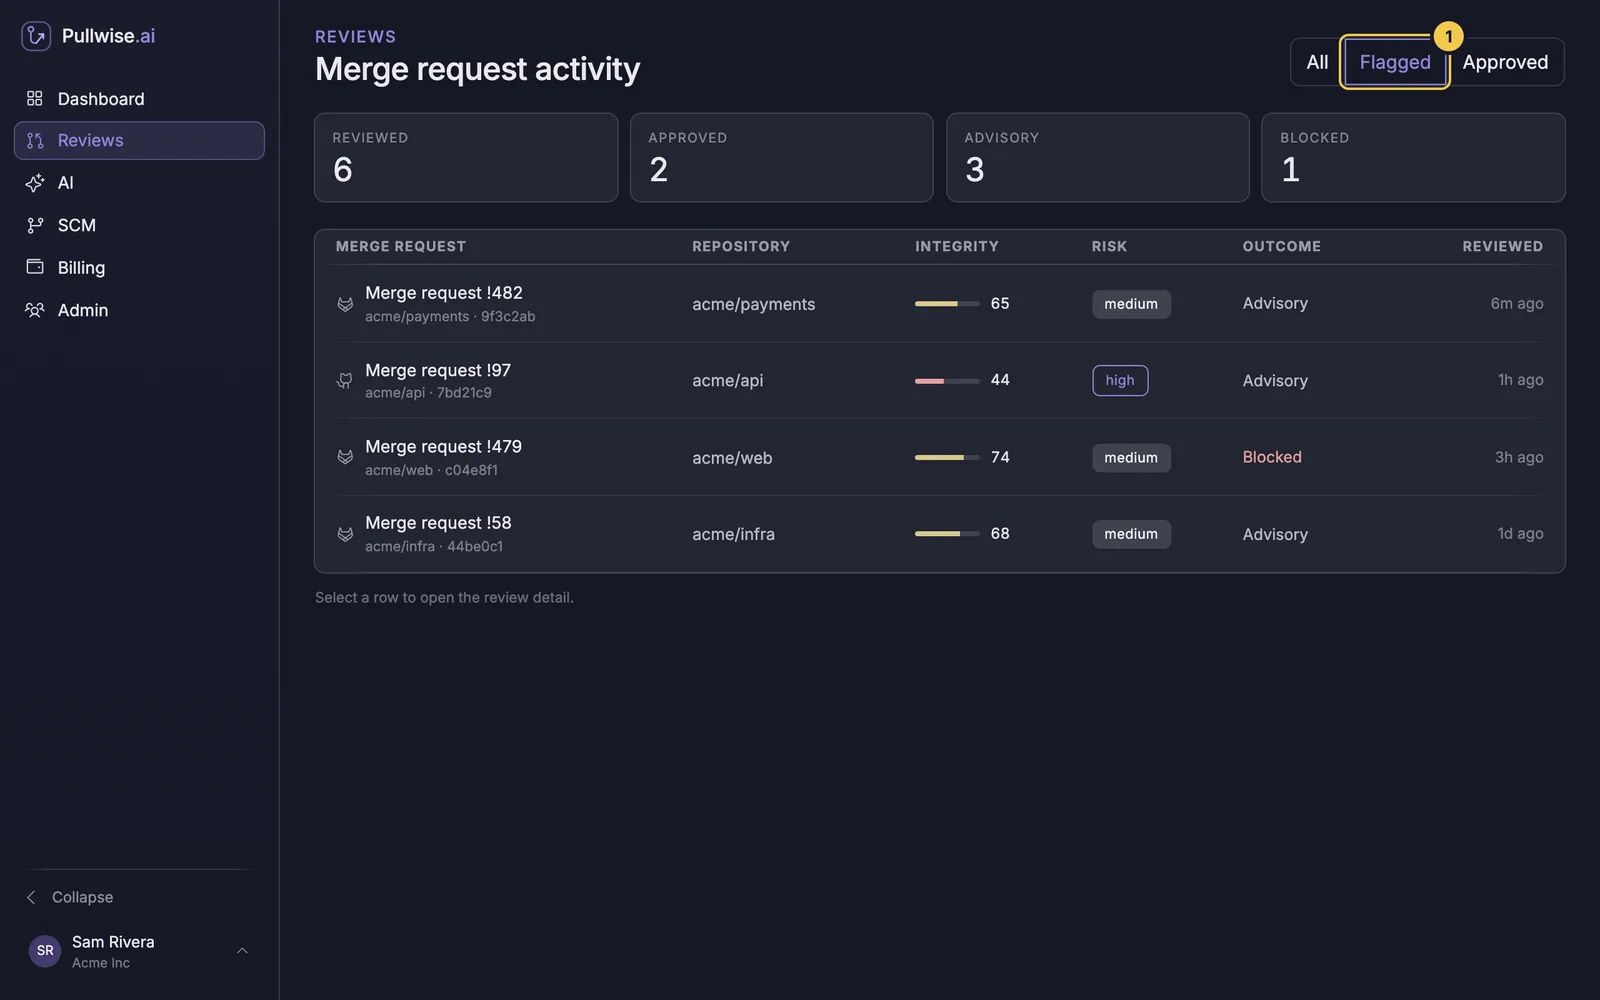Viewport: 1600px width, 1000px height.
Task: Switch to the Approved filter tab
Action: pos(1505,62)
